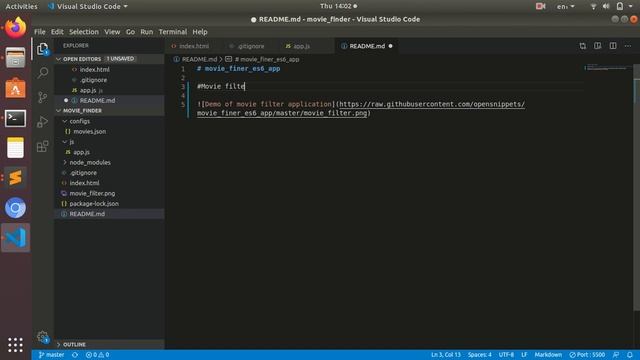Click the master branch button in status bar

pyautogui.click(x=51, y=355)
